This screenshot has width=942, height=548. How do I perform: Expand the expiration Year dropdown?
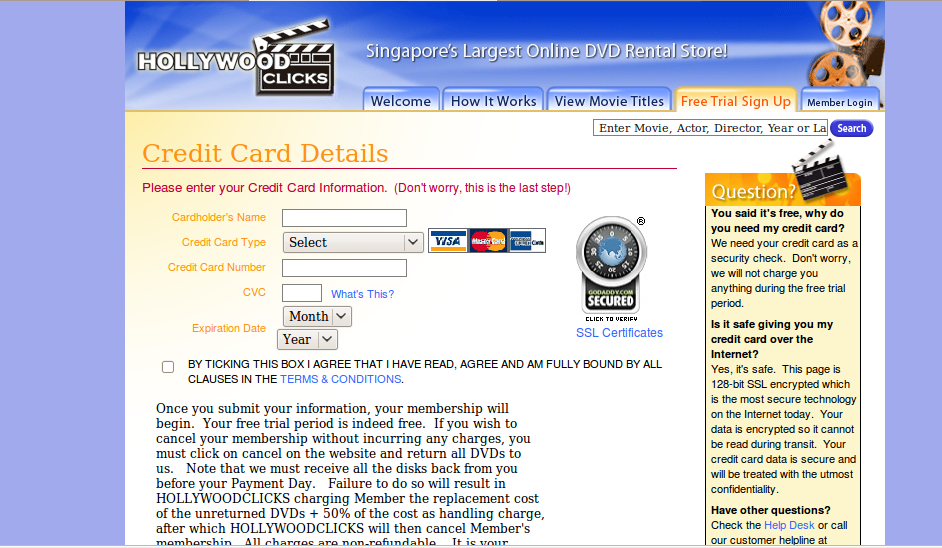(x=307, y=340)
